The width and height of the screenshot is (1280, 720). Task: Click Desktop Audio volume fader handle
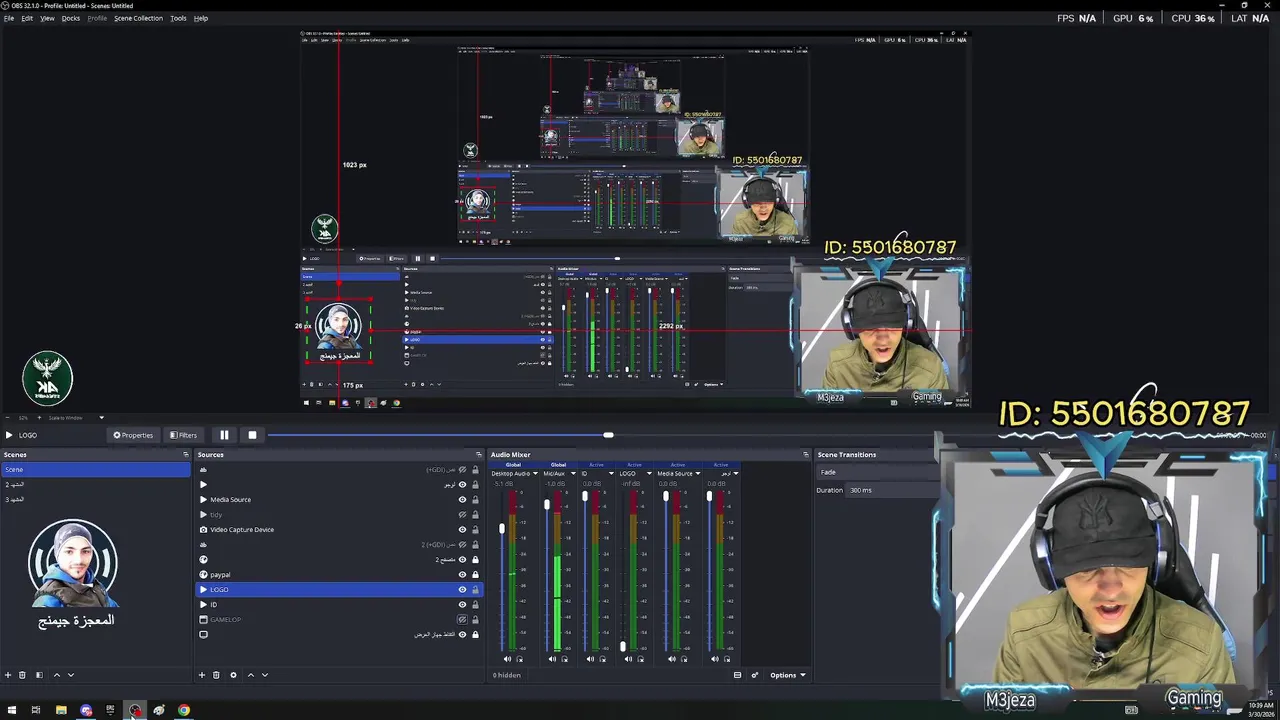pos(502,528)
